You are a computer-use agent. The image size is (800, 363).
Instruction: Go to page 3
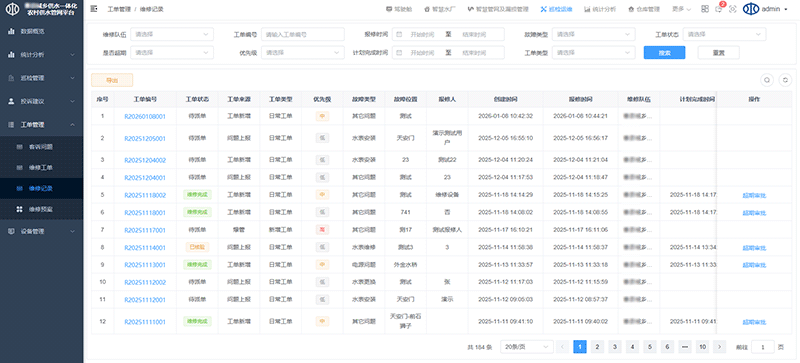[615, 347]
